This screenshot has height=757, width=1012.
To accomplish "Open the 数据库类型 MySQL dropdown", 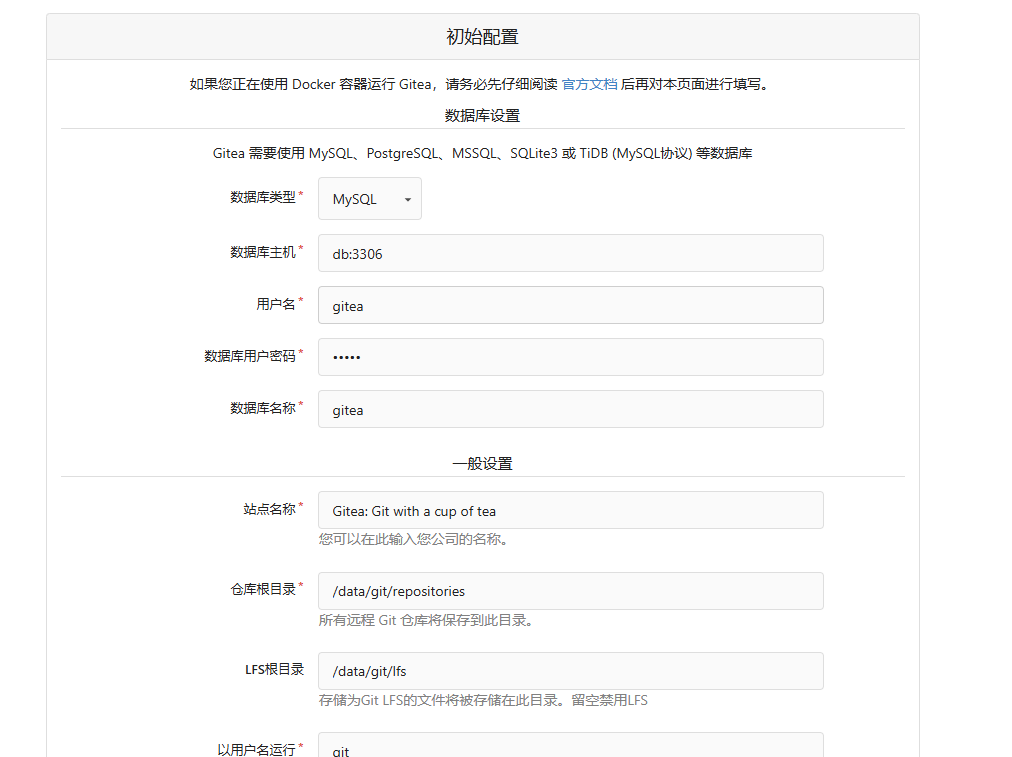I will pos(369,199).
